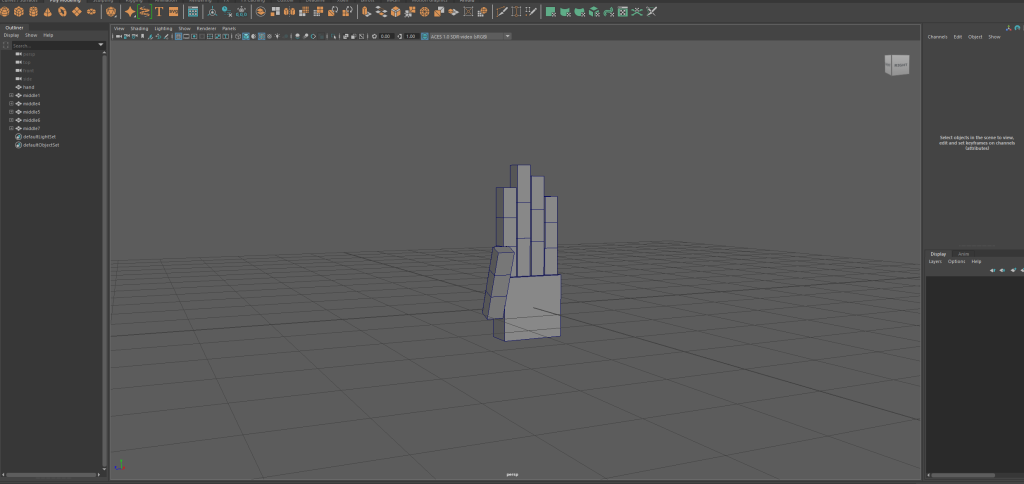Open the viewport View menu
The height and width of the screenshot is (484, 1024).
(x=119, y=29)
